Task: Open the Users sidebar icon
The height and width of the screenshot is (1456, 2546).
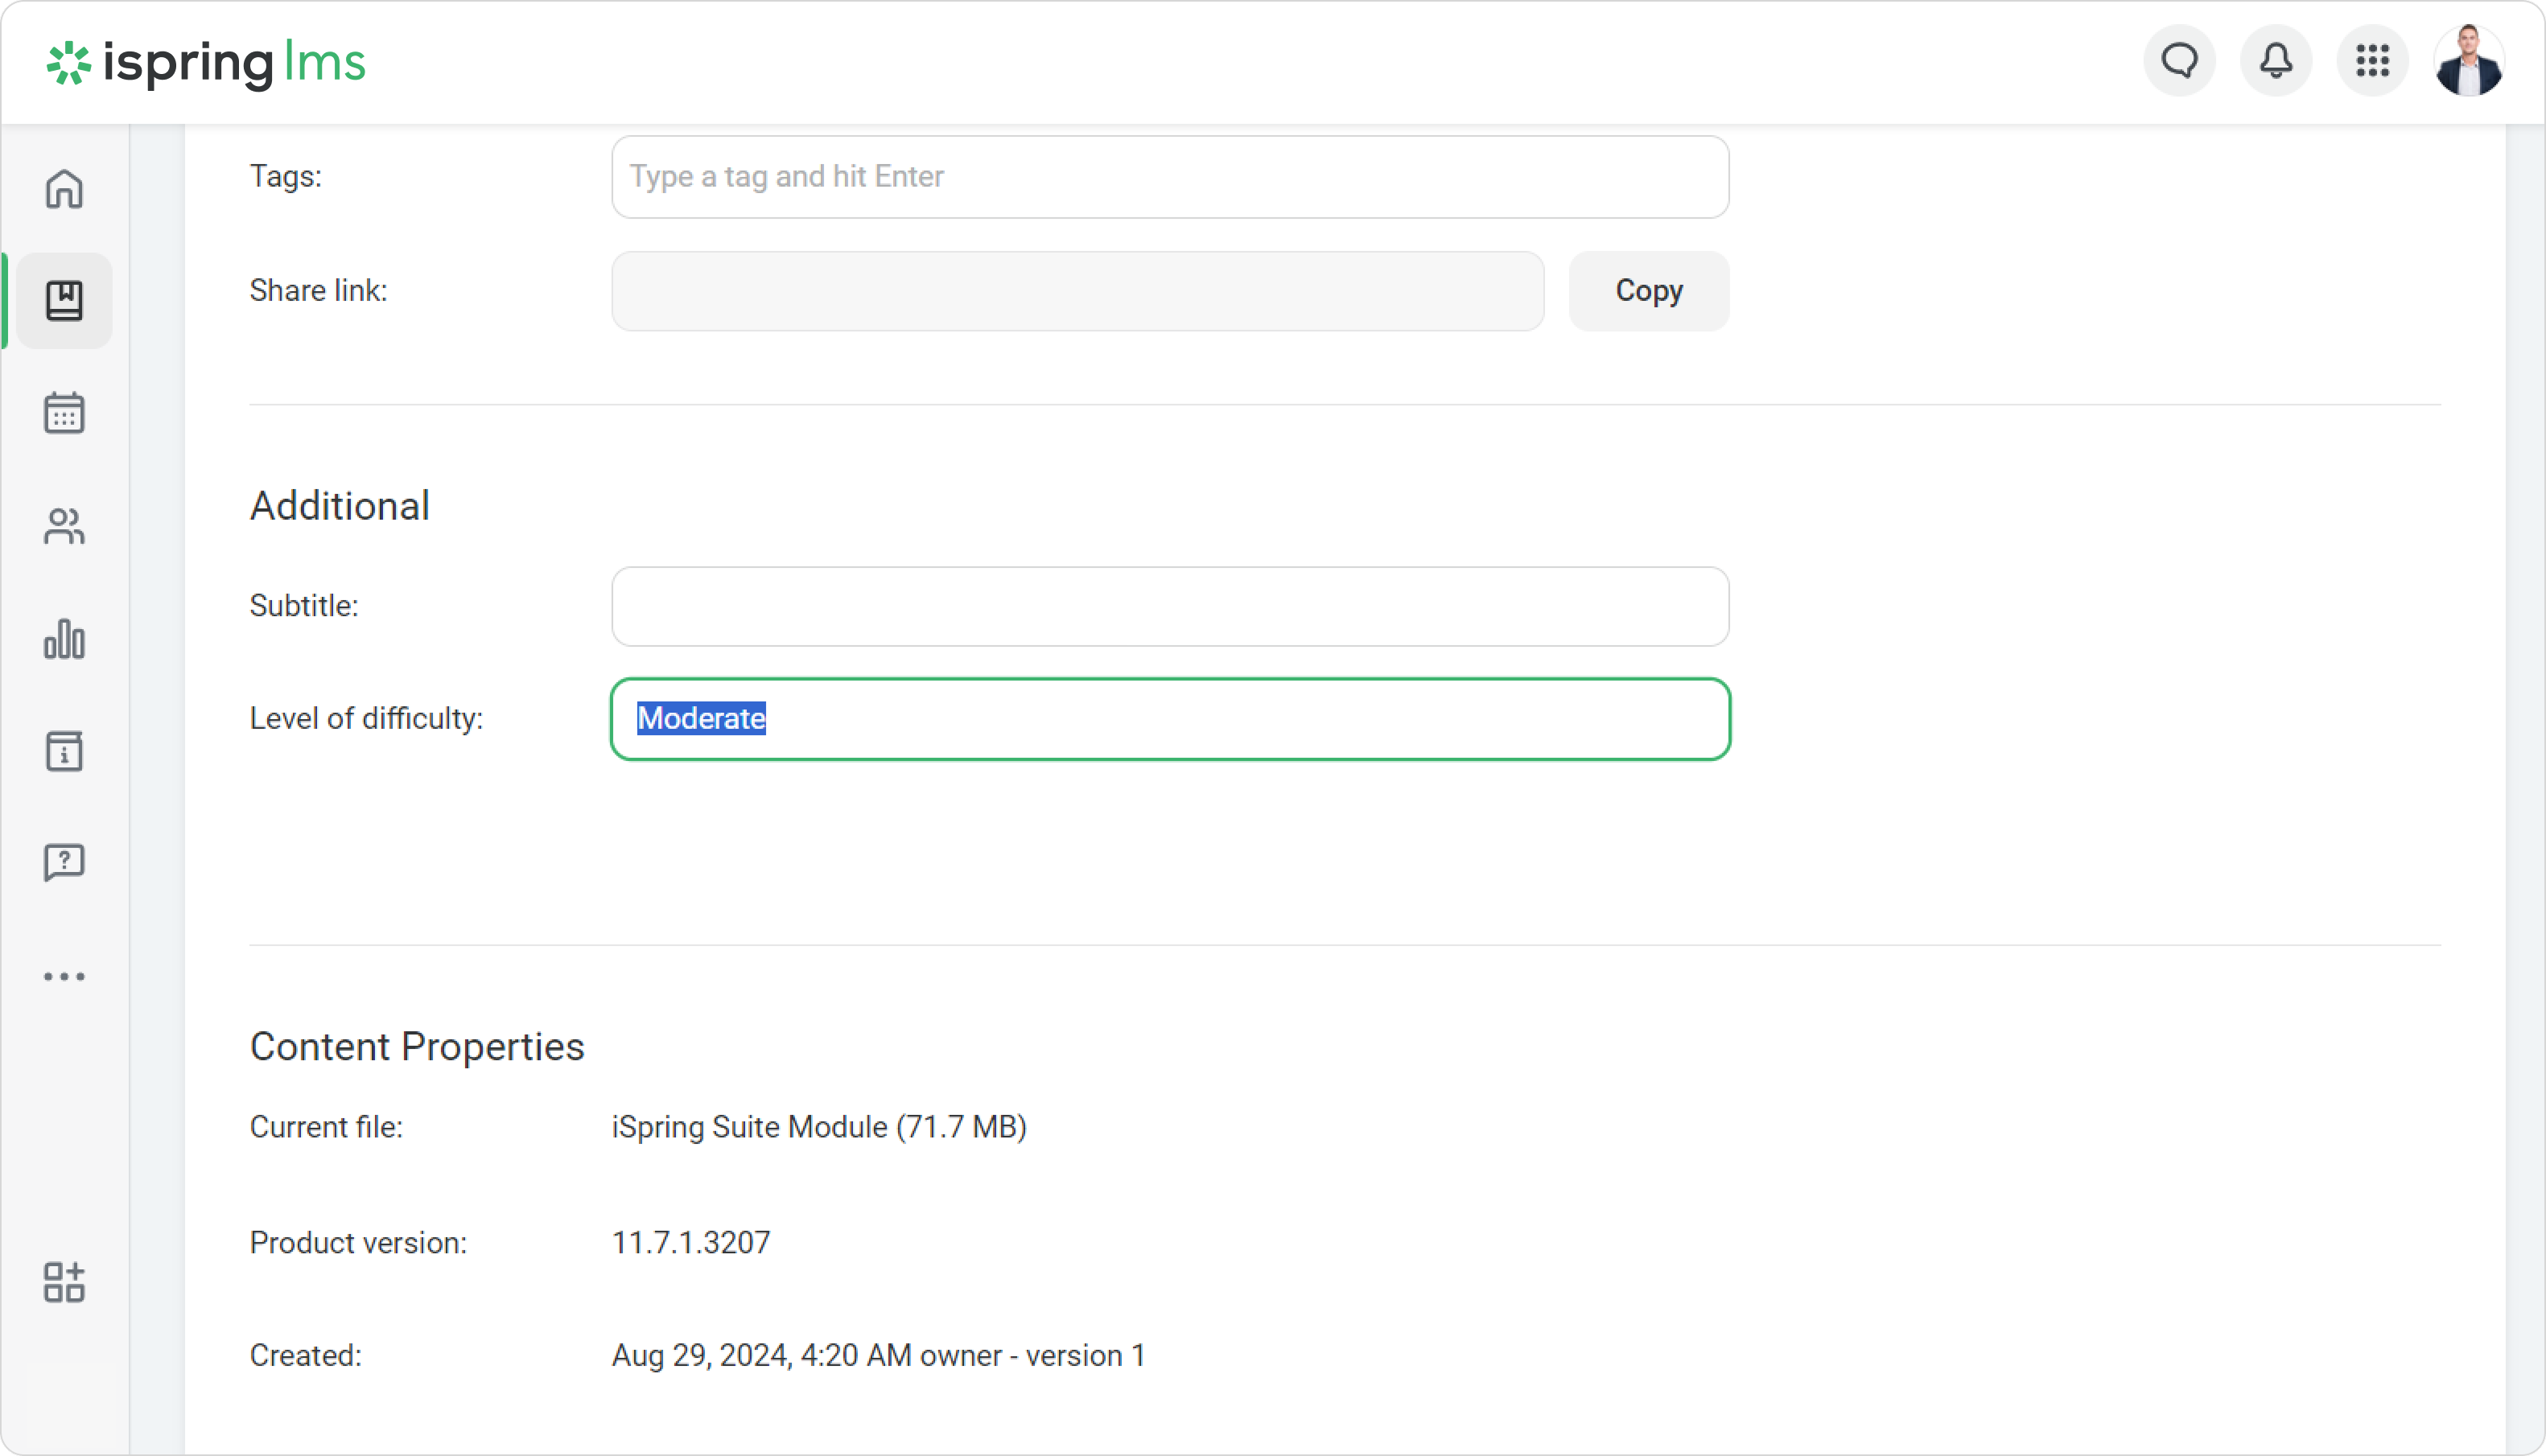Action: (64, 526)
